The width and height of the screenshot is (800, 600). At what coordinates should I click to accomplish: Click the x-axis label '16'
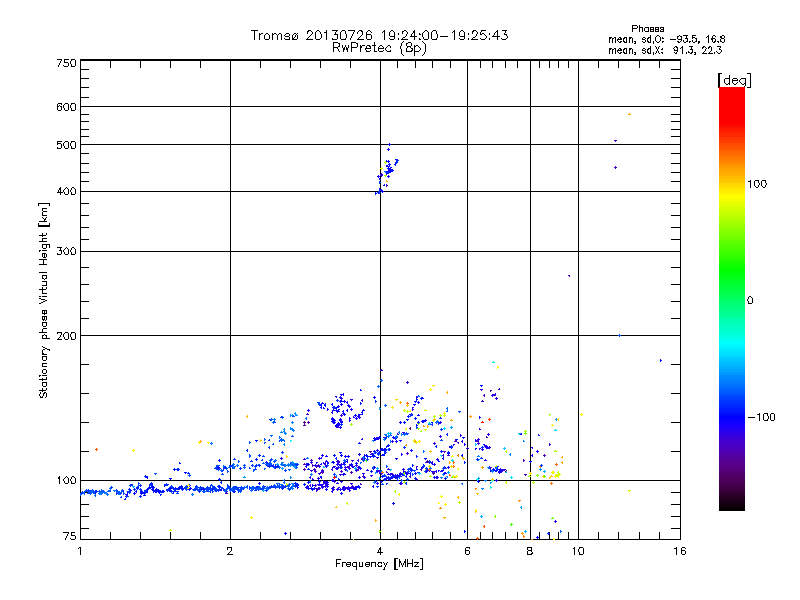click(680, 551)
